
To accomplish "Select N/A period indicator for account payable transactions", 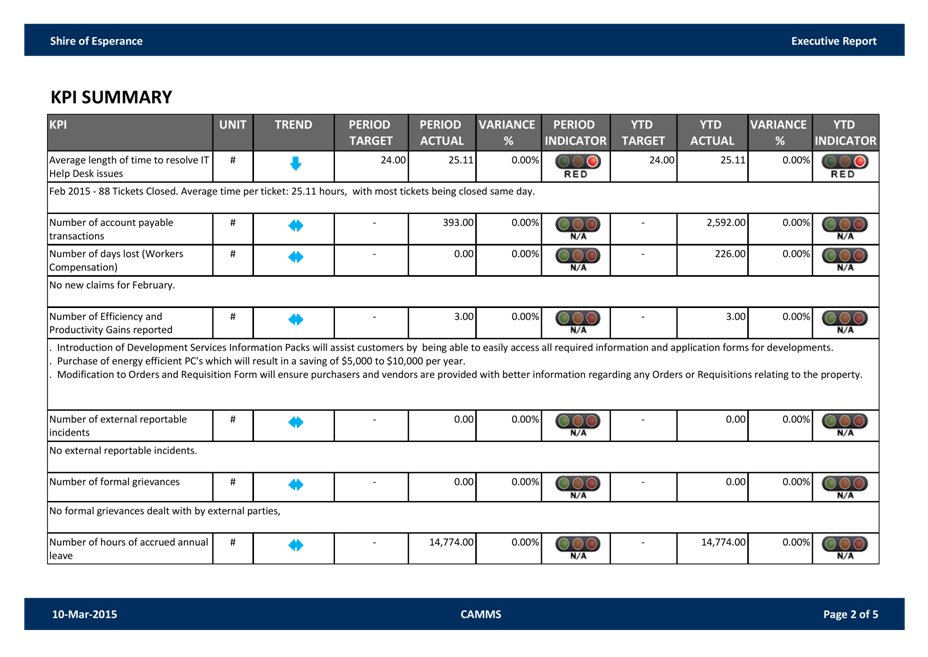I will tap(575, 228).
